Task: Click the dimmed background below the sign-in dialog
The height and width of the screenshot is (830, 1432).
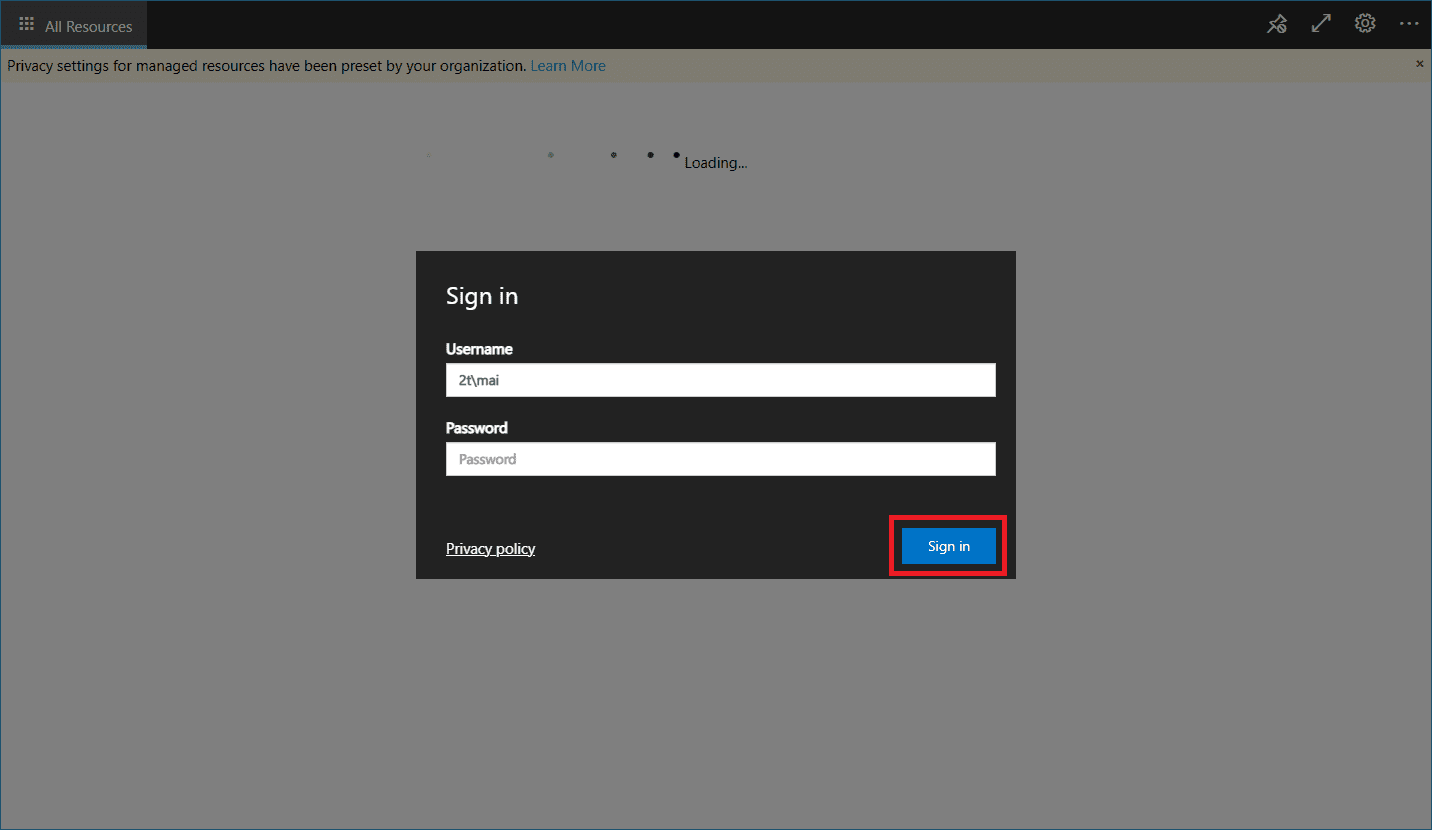Action: (x=716, y=700)
